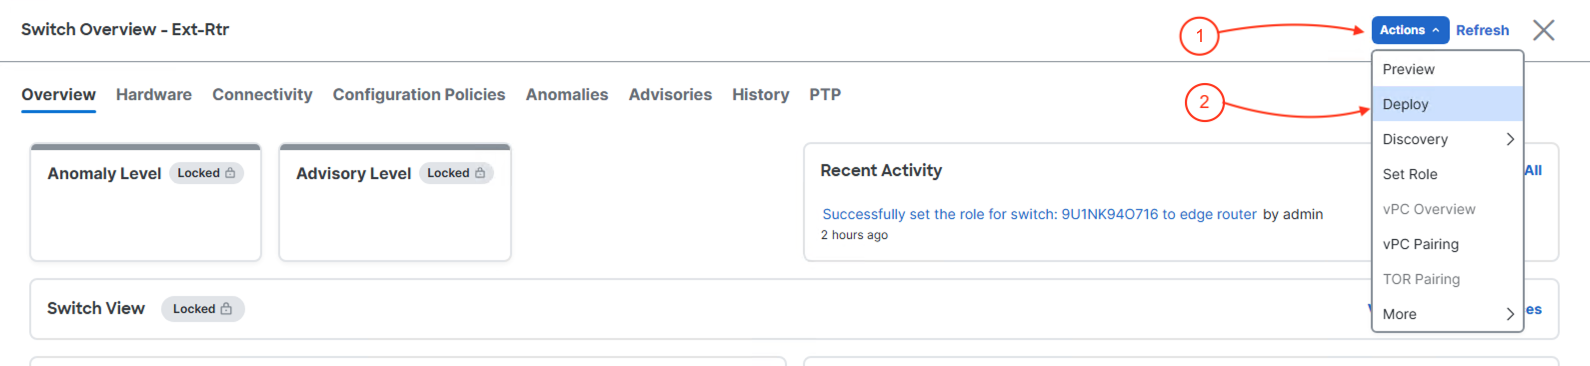This screenshot has height=366, width=1590.
Task: Open the Anomalies tab
Action: point(567,94)
